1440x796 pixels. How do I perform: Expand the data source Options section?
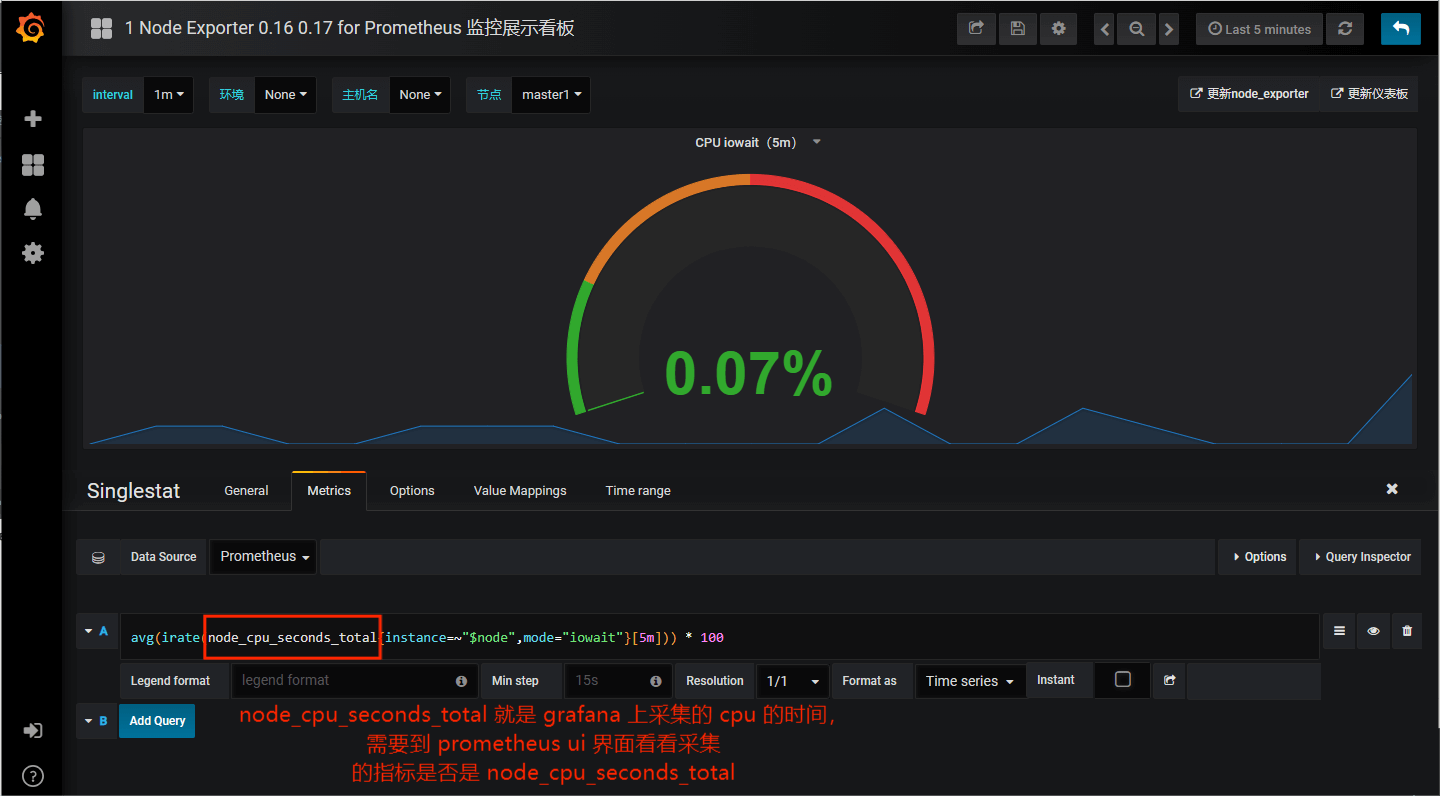pyautogui.click(x=1258, y=557)
